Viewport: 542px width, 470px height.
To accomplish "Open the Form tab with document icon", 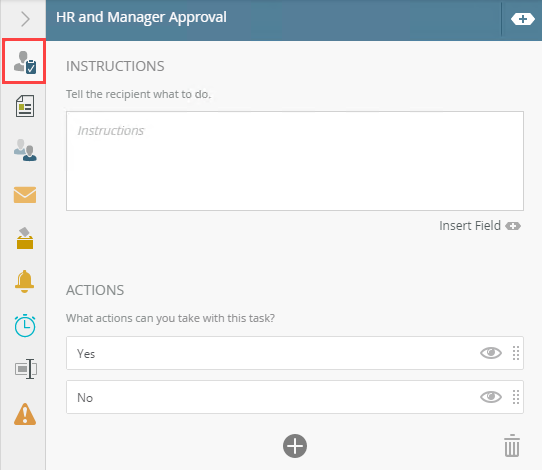I will [25, 106].
